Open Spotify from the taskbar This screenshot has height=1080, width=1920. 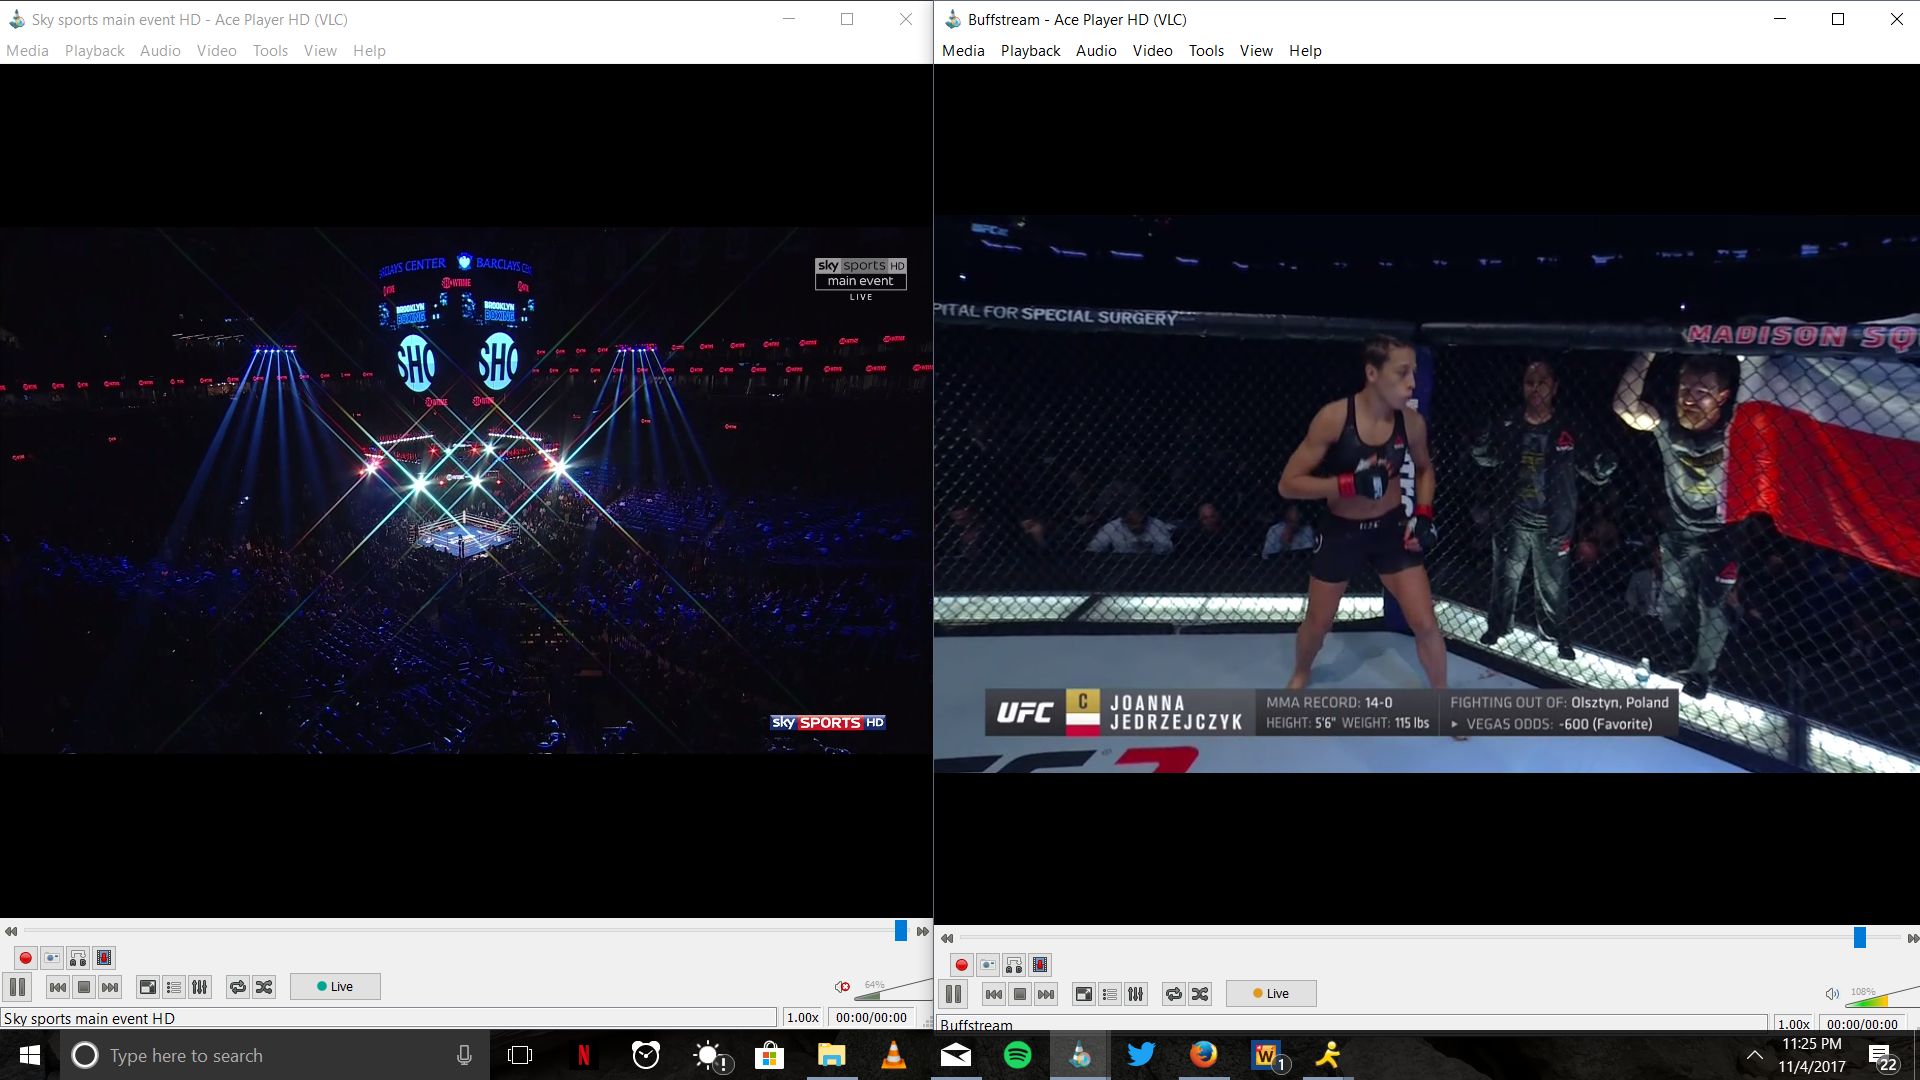pyautogui.click(x=1018, y=1055)
